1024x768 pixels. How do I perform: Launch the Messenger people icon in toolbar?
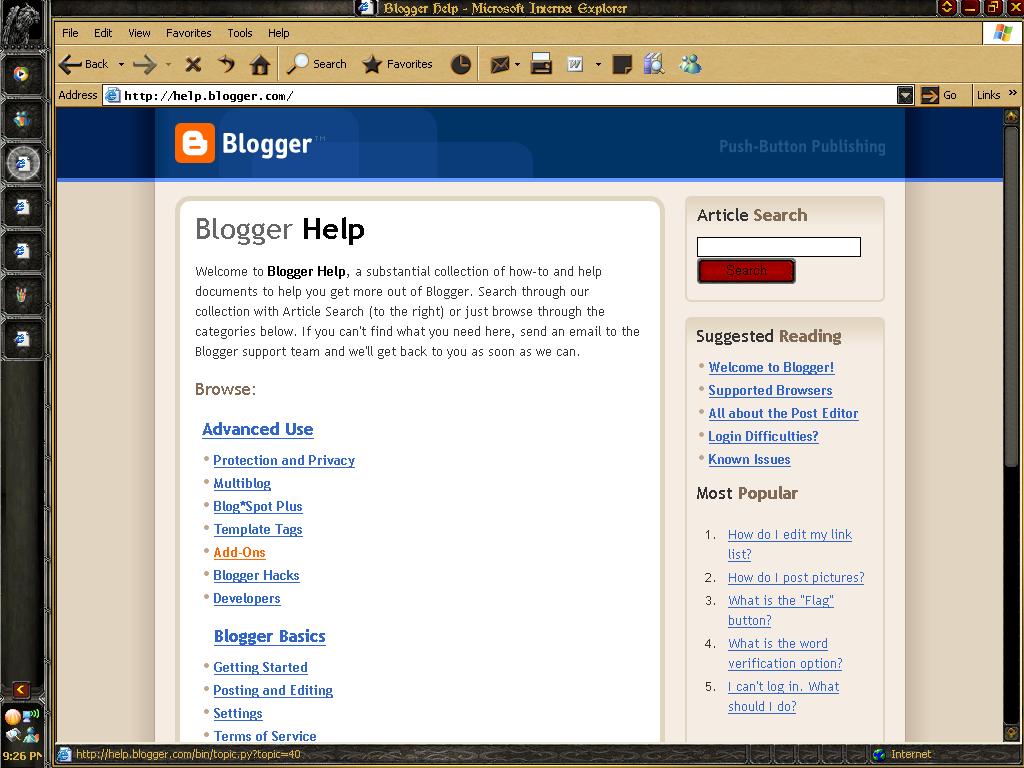pos(690,63)
